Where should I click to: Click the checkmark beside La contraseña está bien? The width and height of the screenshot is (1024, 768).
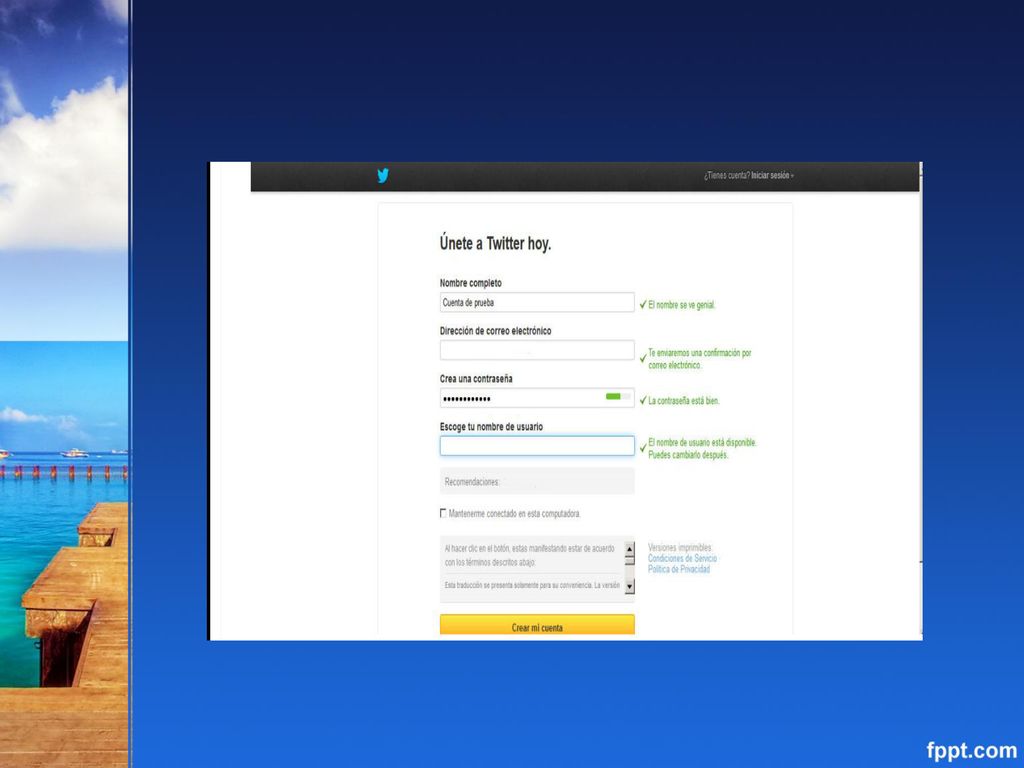tap(643, 400)
